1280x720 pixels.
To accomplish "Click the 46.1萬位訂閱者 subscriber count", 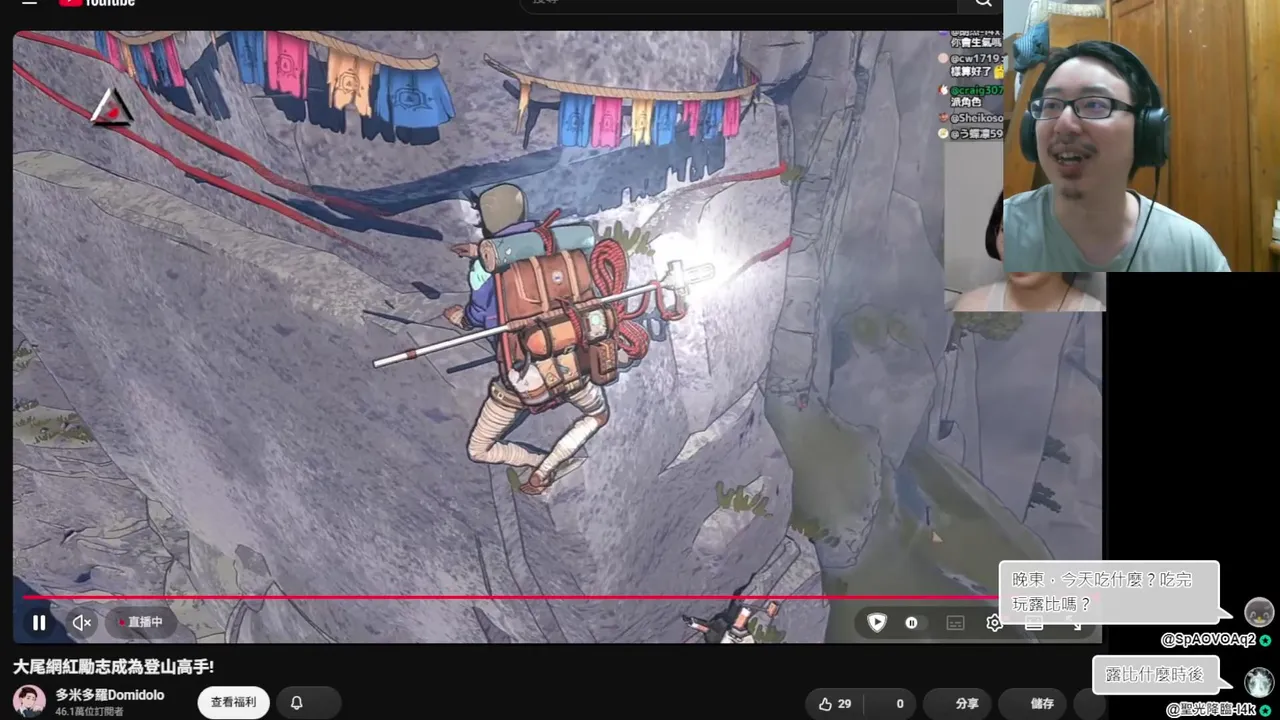I will [89, 712].
